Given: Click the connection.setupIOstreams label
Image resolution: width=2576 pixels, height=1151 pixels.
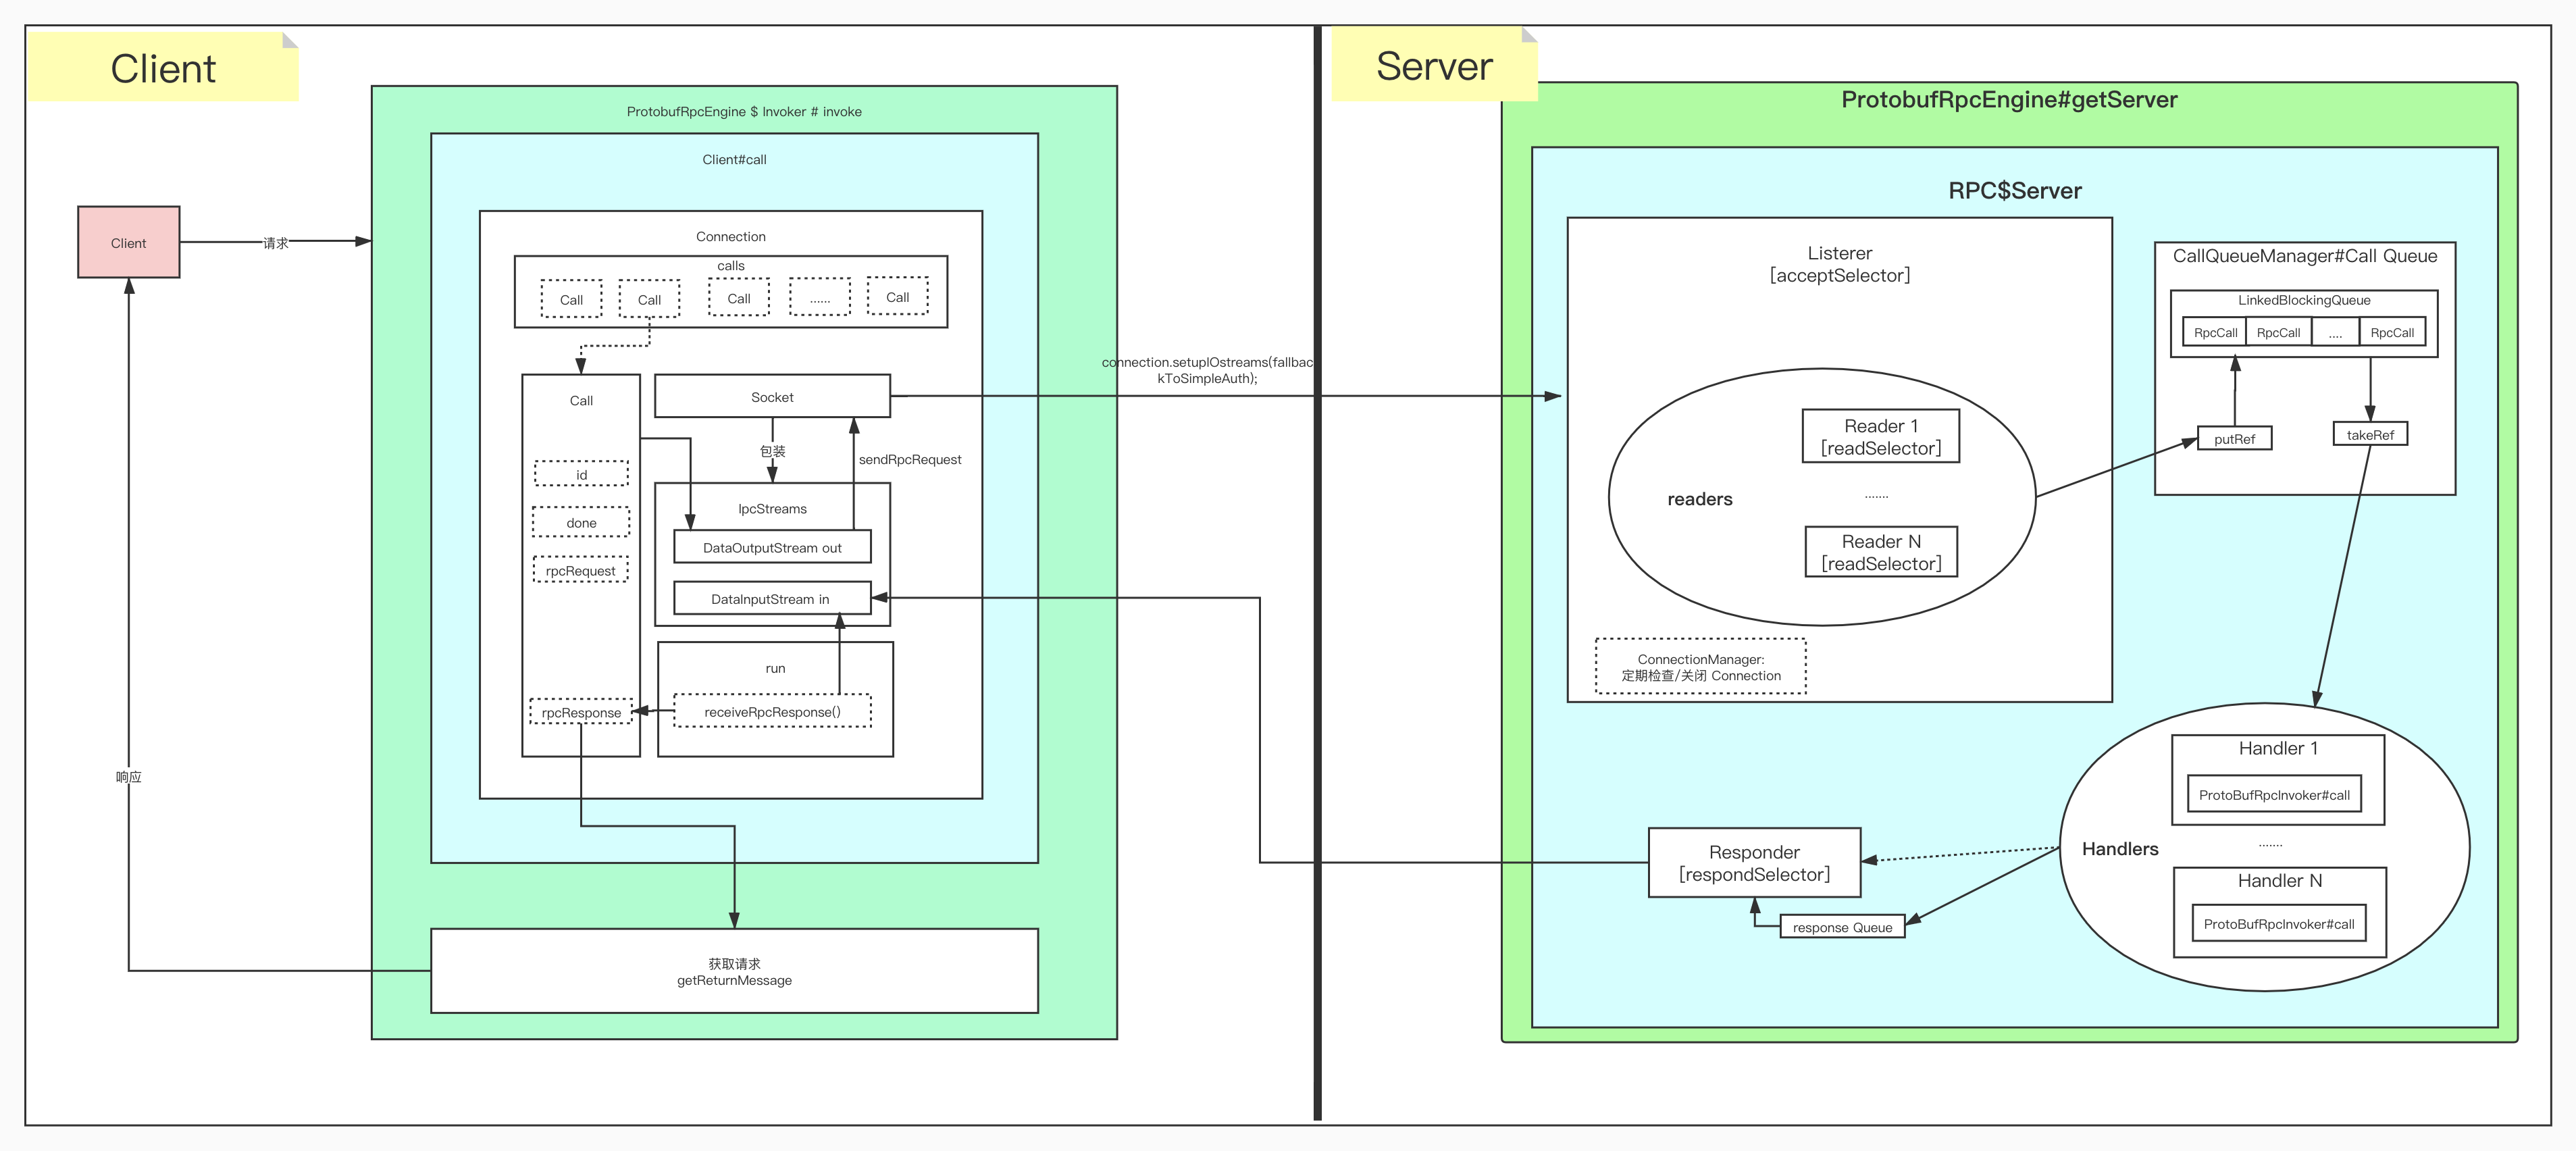Looking at the screenshot, I should pyautogui.click(x=1207, y=371).
